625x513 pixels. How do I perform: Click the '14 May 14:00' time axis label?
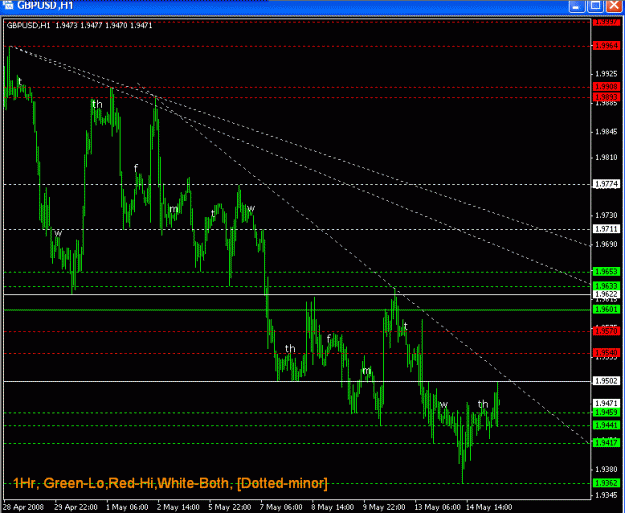tap(489, 507)
